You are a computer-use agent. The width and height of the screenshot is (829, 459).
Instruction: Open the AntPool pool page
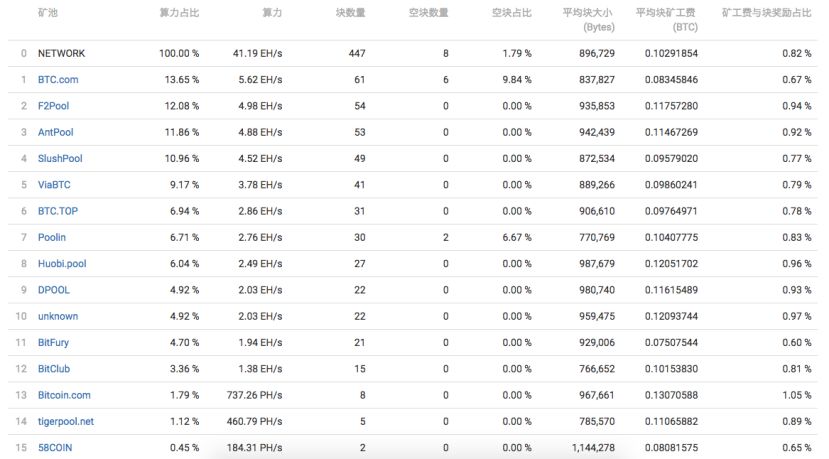point(56,132)
